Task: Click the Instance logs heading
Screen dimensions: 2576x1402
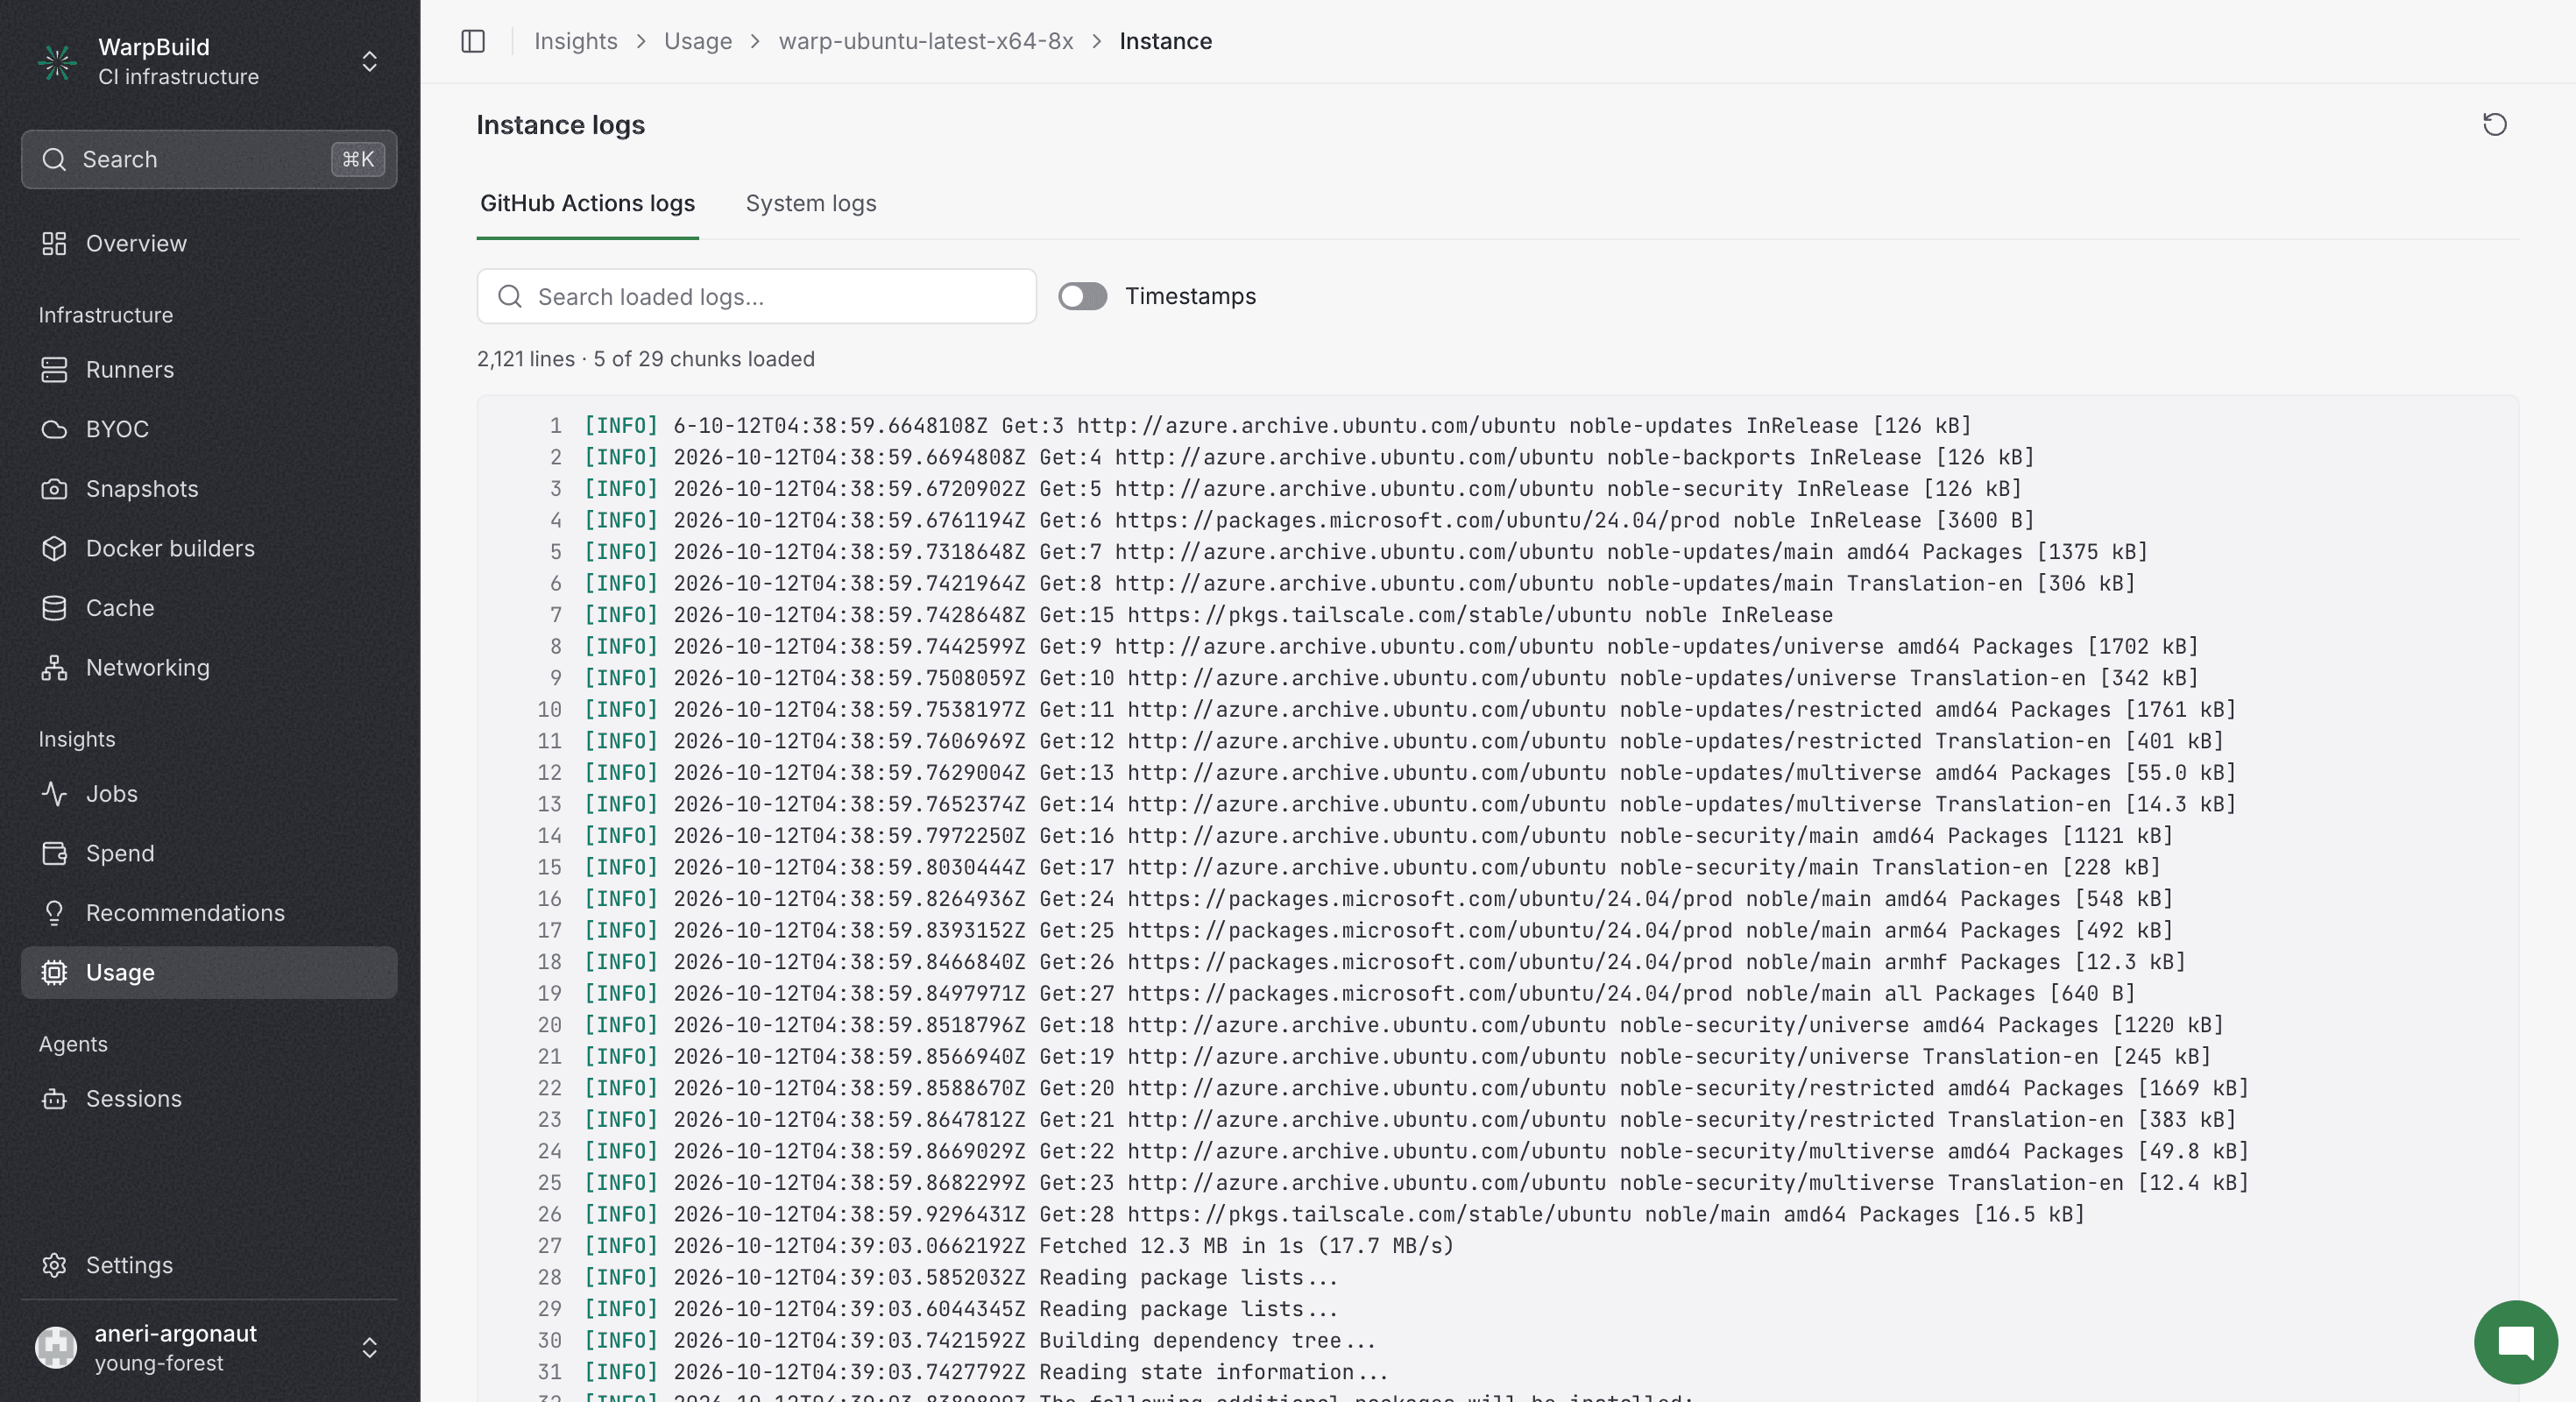Action: coord(560,124)
